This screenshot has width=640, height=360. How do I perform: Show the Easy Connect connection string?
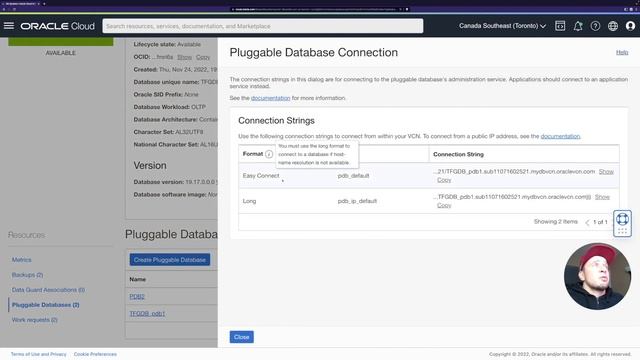606,171
